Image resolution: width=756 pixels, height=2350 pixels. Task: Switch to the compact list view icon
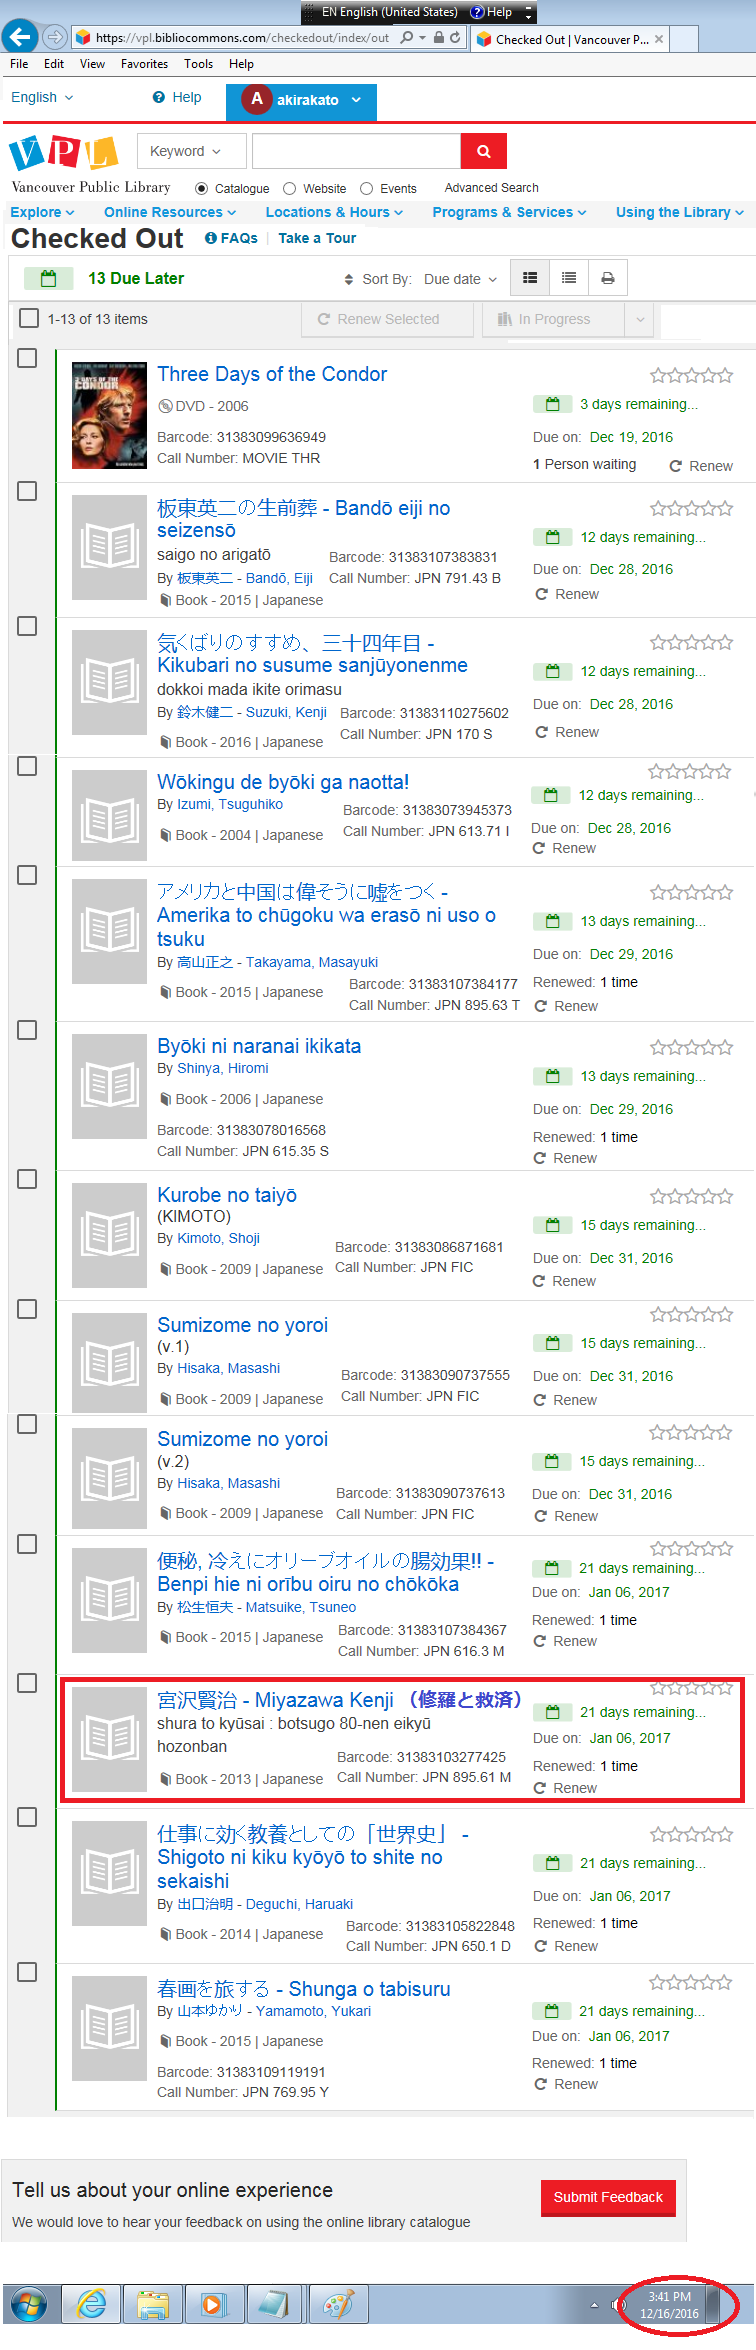(569, 278)
